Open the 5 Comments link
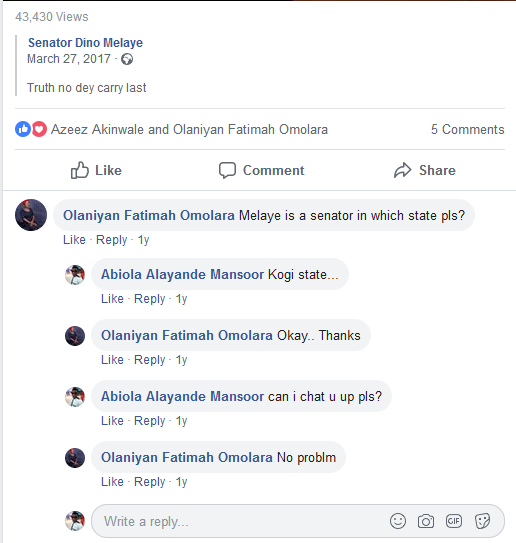 pyautogui.click(x=468, y=130)
